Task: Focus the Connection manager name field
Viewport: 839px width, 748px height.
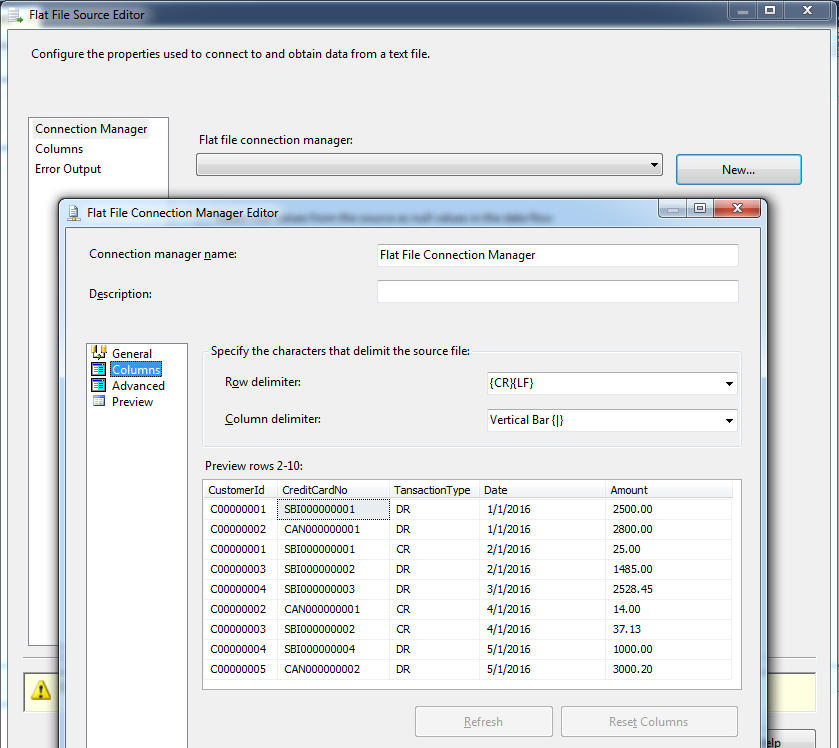Action: pos(556,254)
